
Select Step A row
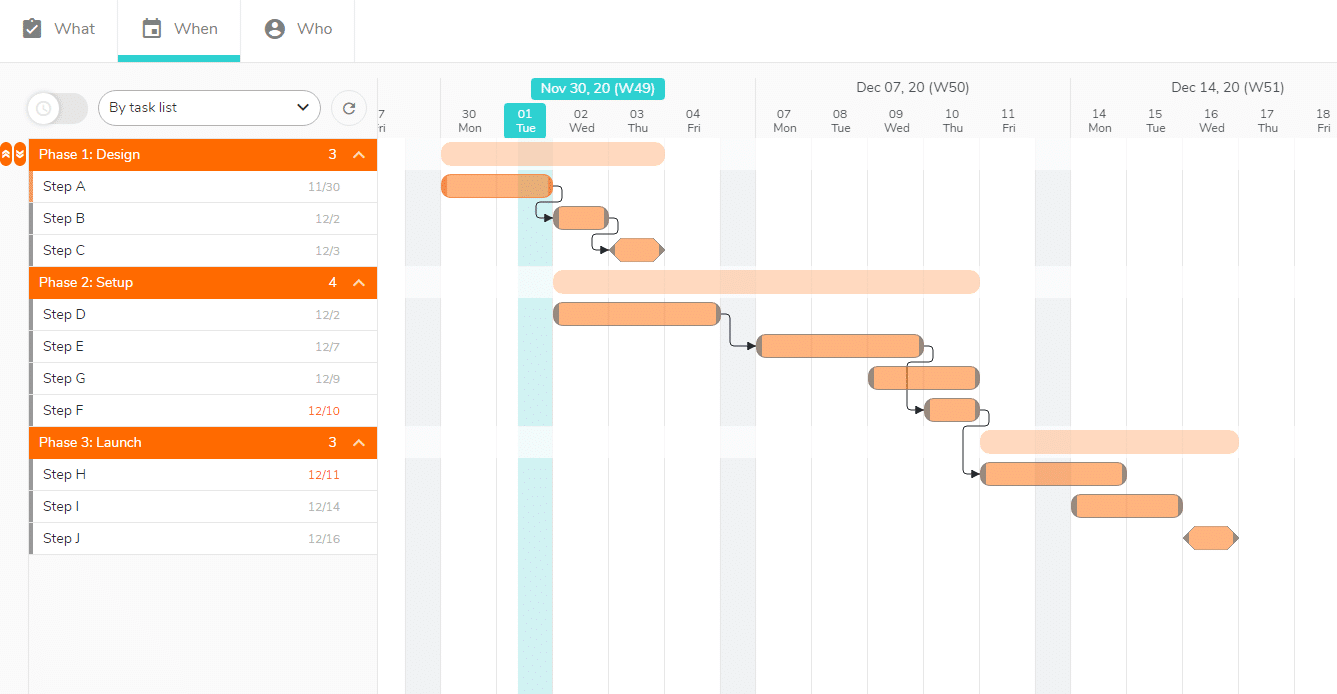click(203, 187)
